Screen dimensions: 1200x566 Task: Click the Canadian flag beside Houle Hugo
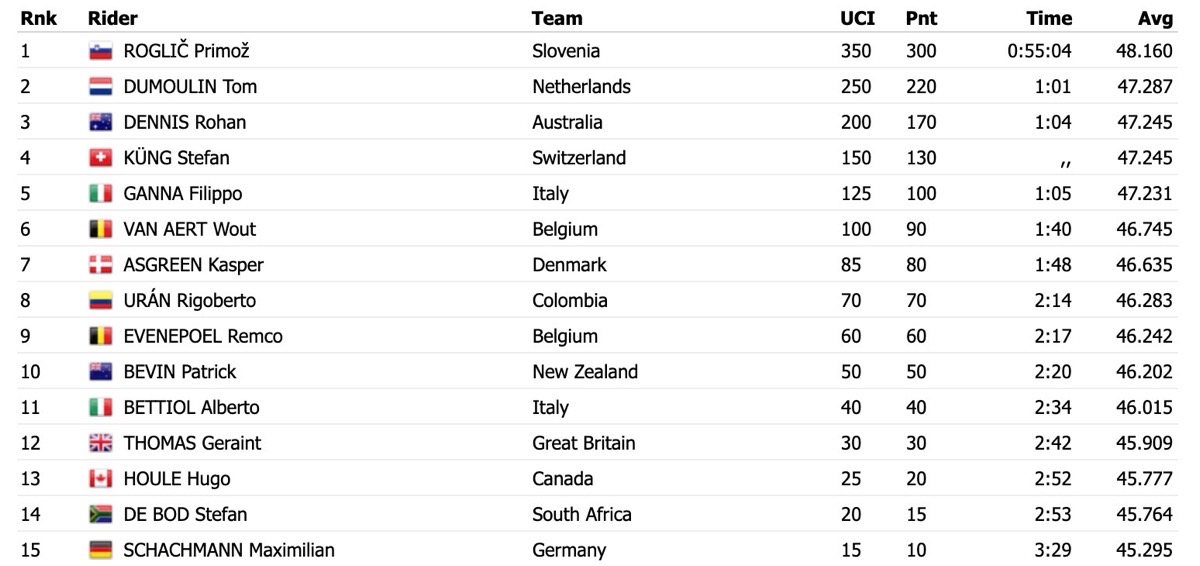click(x=100, y=479)
